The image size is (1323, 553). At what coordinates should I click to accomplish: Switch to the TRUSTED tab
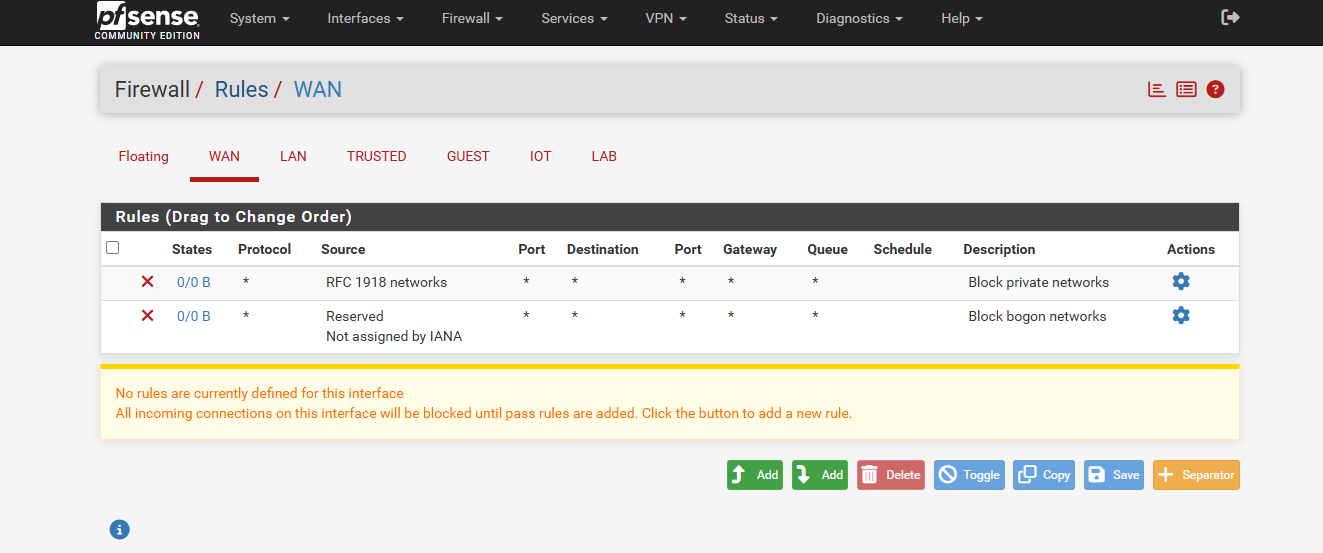[376, 156]
